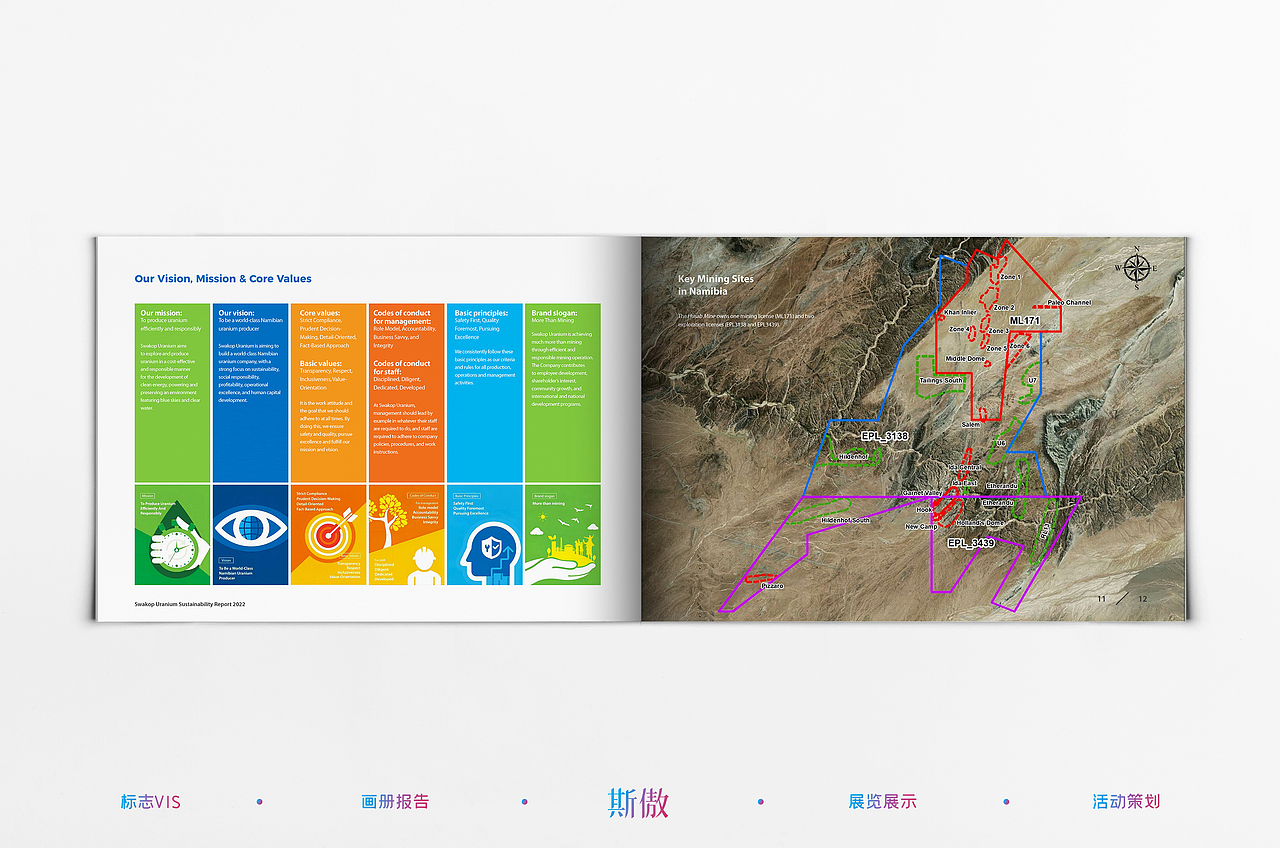Click the 'Key Mining Sites in Namibia' title
This screenshot has height=848, width=1280.
(716, 285)
